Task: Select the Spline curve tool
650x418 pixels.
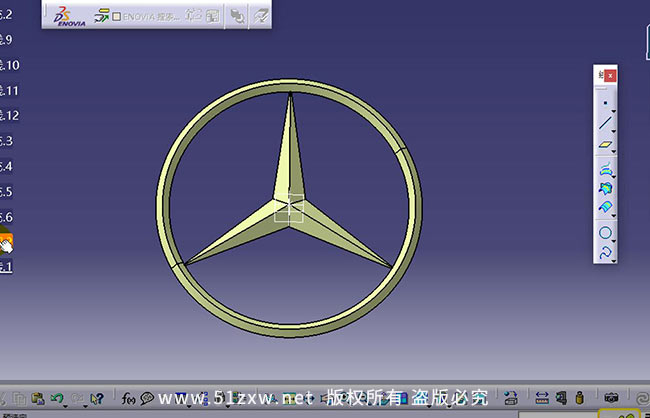Action: pos(605,252)
